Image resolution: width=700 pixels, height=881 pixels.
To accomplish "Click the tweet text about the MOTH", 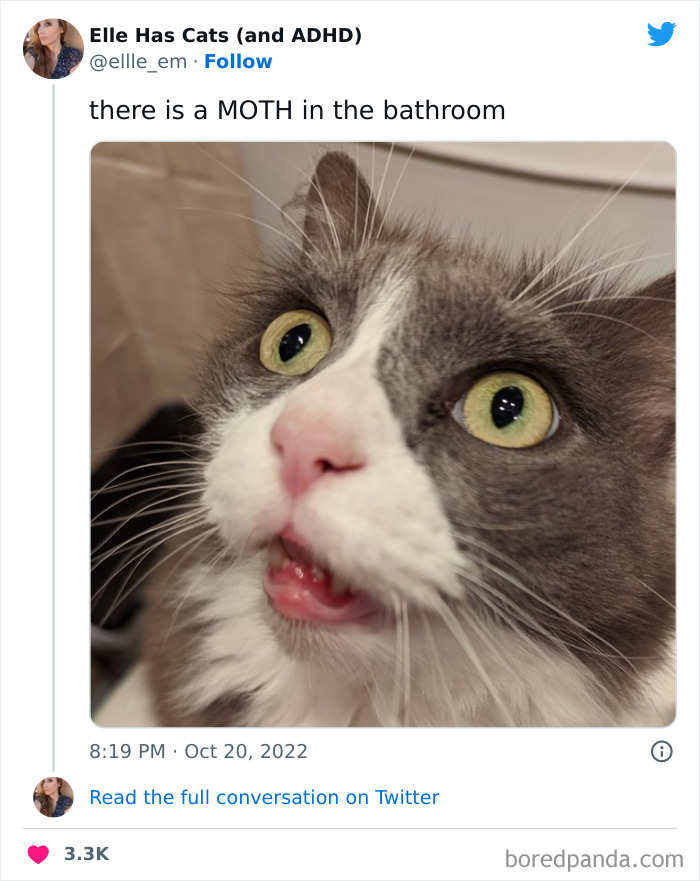I will point(297,110).
